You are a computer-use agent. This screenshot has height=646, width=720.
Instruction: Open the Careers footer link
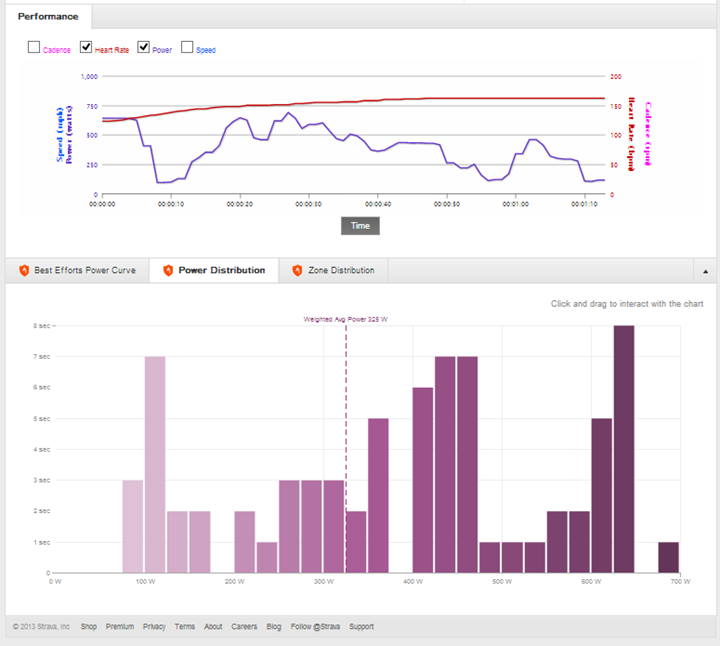[x=244, y=627]
